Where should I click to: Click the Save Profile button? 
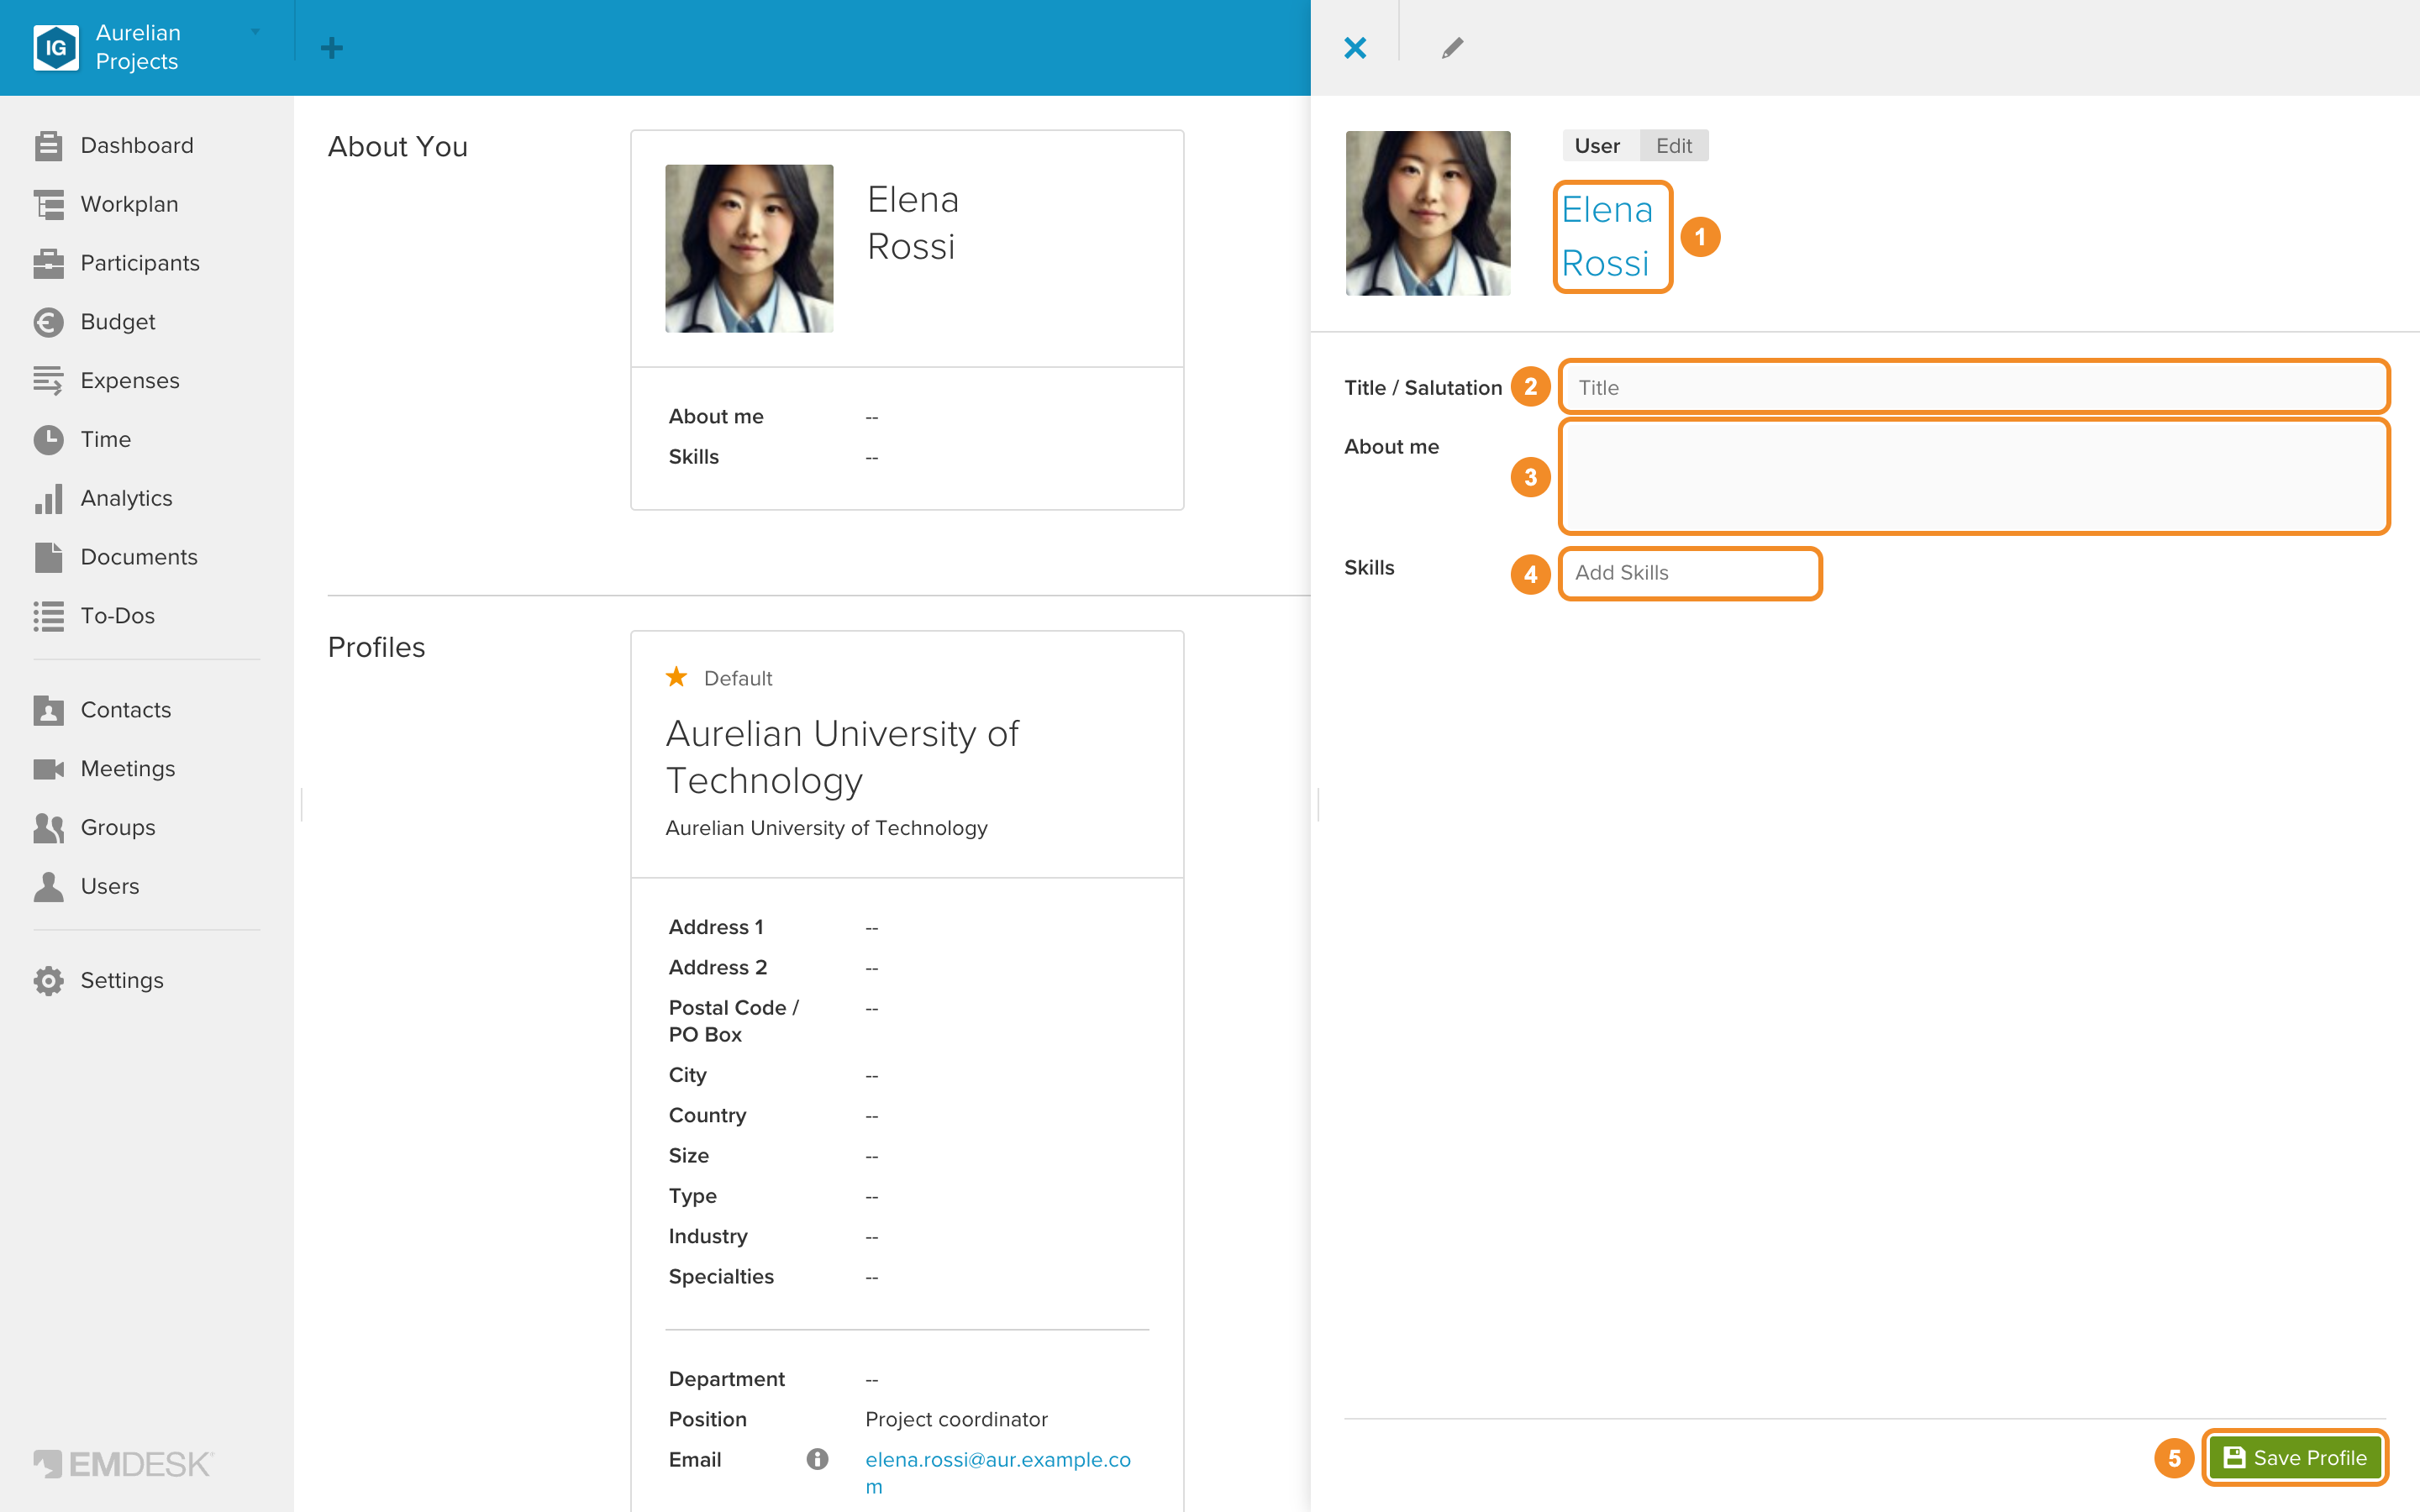(x=2295, y=1458)
